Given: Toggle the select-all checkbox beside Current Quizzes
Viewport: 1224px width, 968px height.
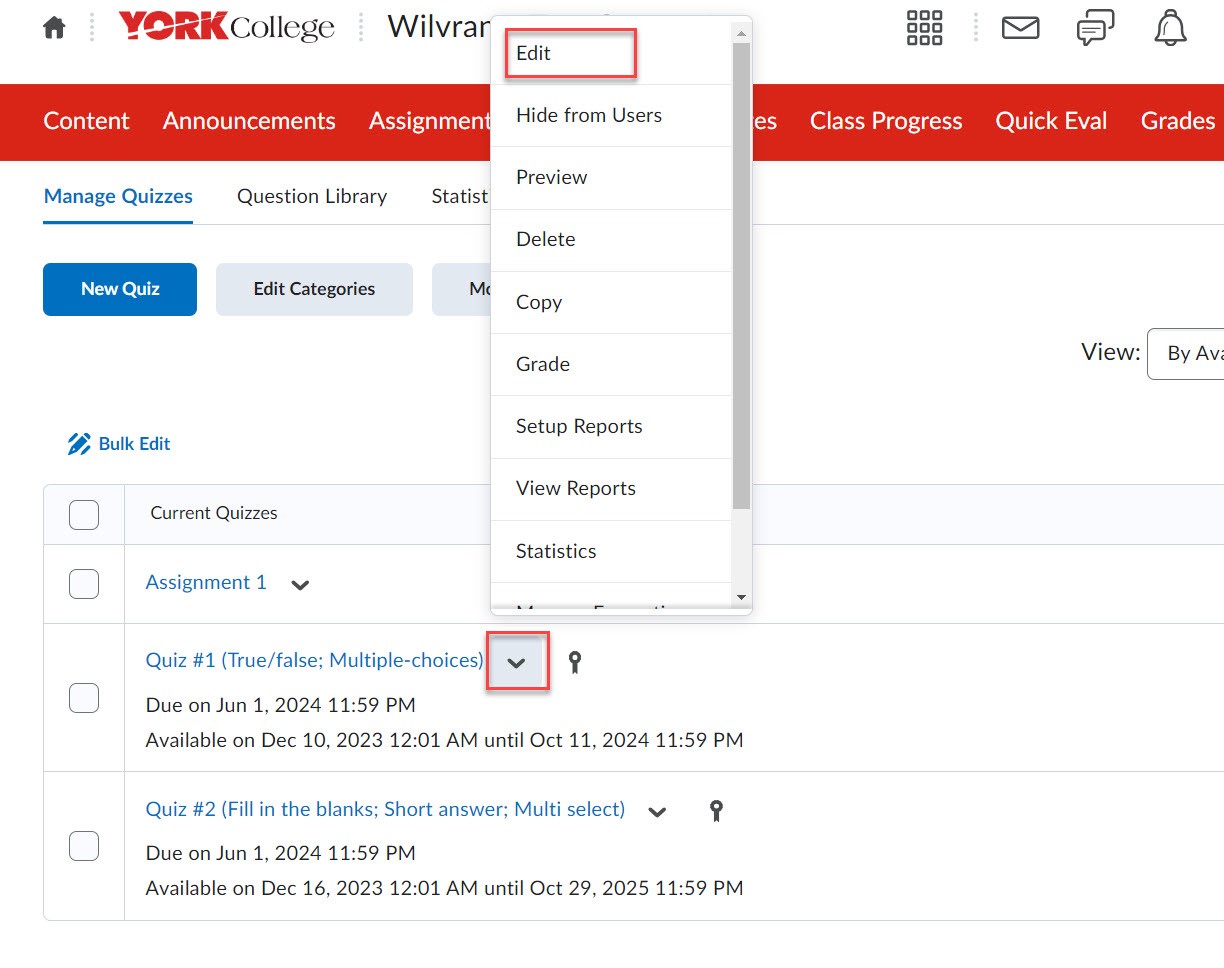Looking at the screenshot, I should click(84, 514).
